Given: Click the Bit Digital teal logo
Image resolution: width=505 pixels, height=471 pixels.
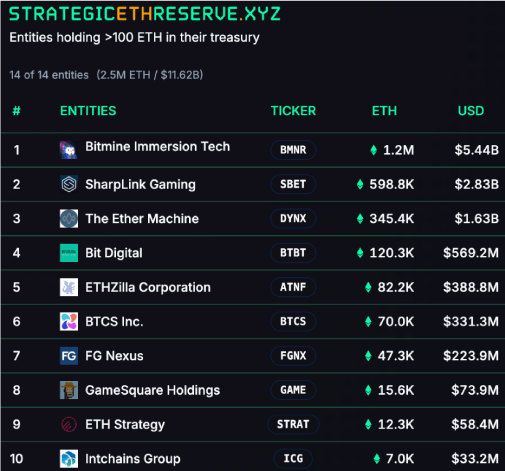Looking at the screenshot, I should click(69, 253).
